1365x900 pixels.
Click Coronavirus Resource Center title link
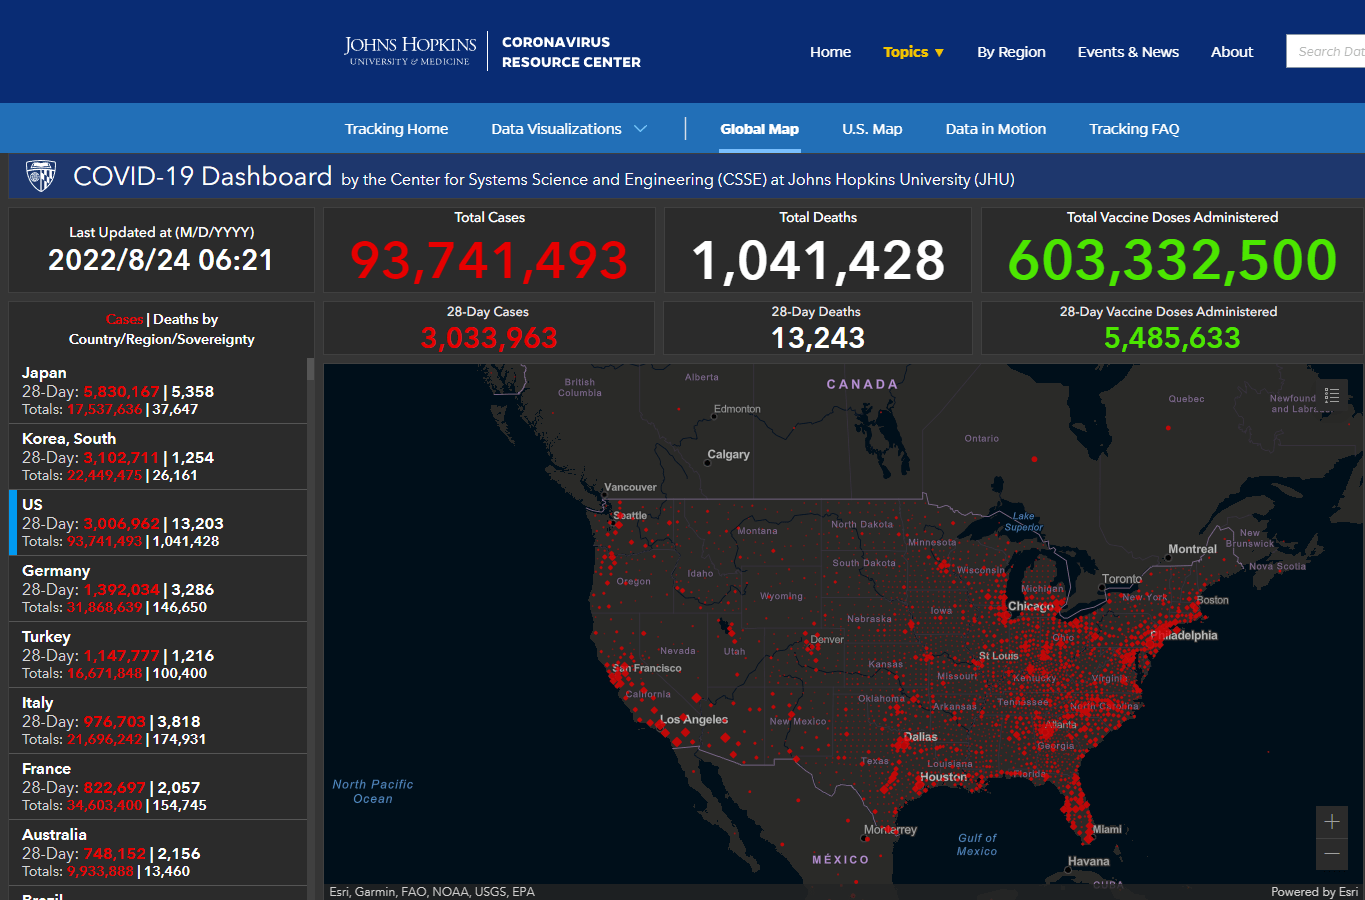point(571,52)
